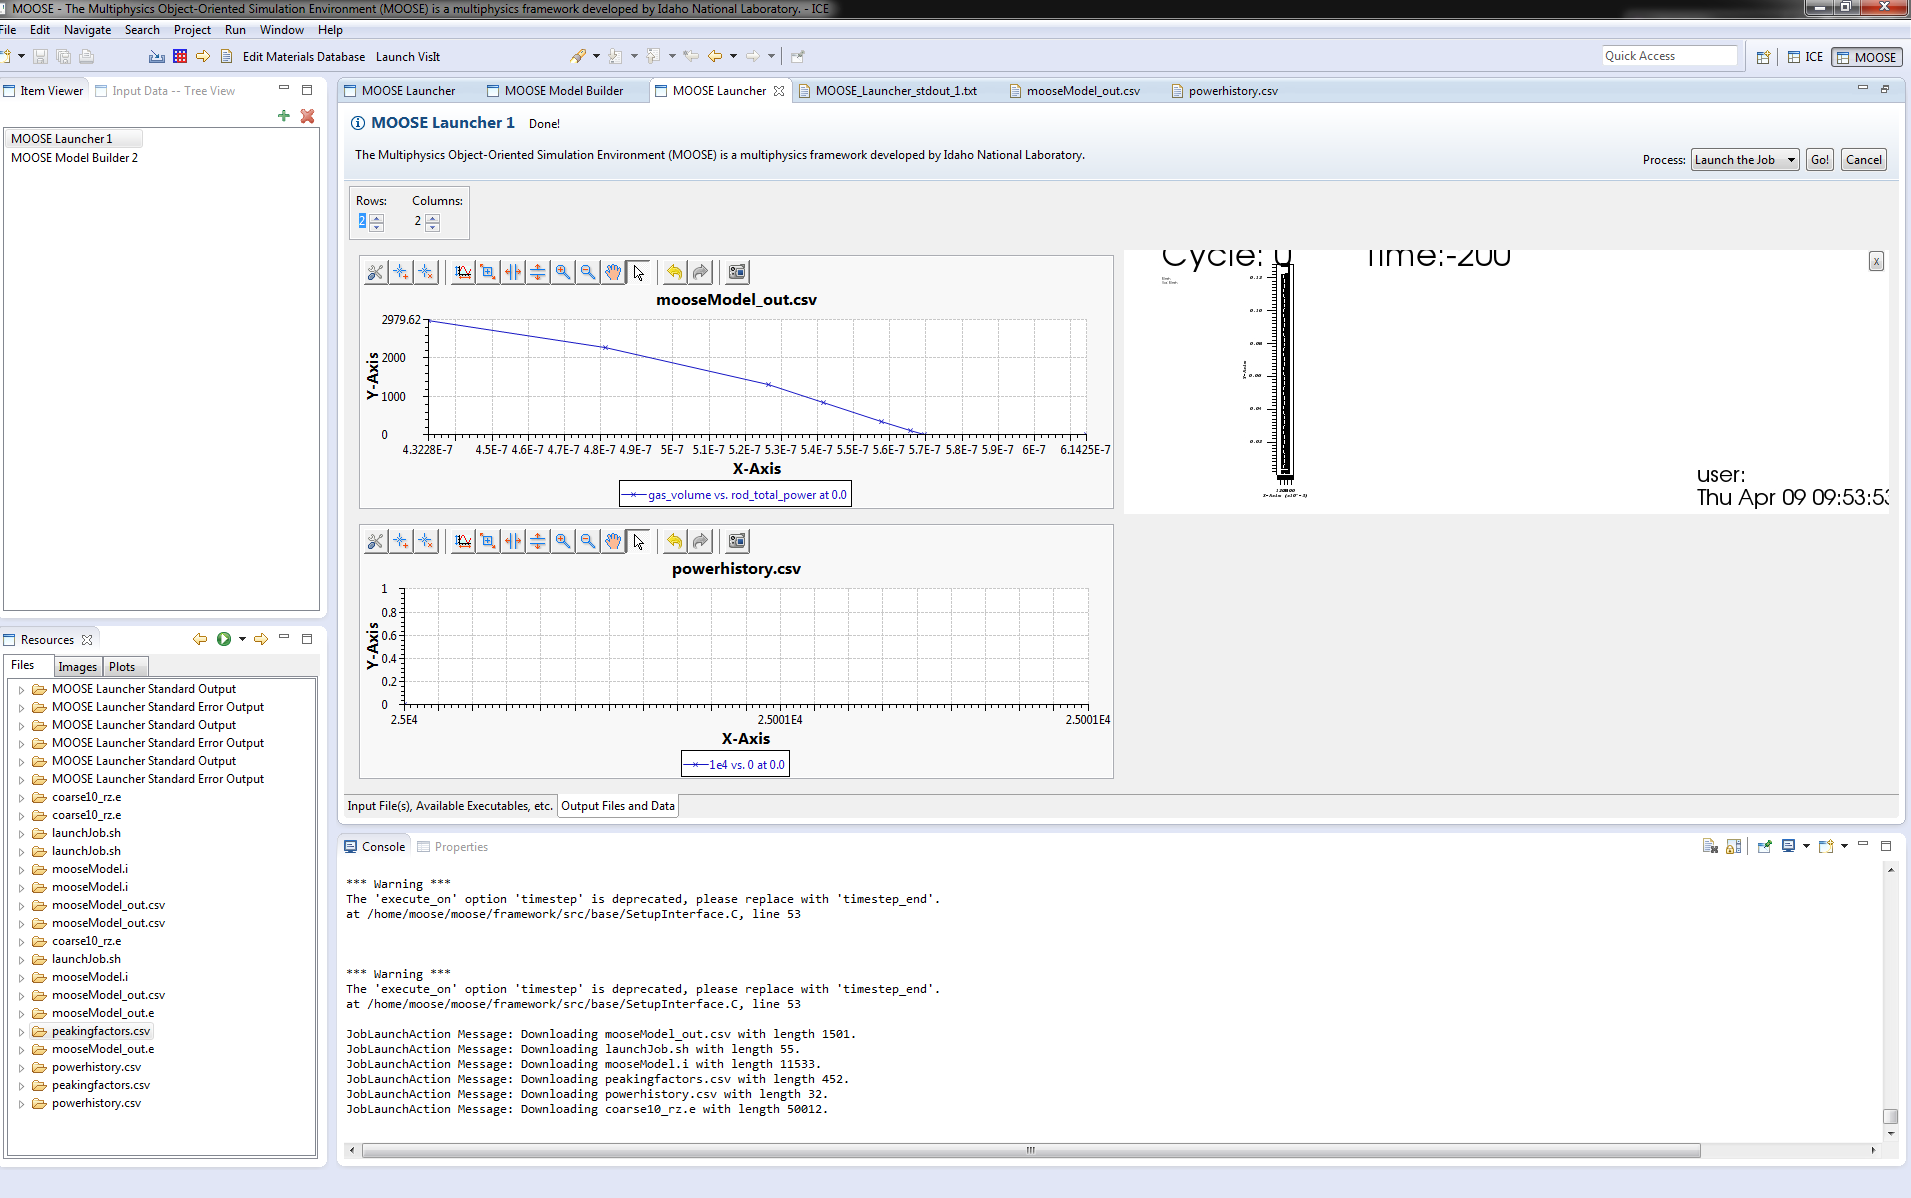Select panning hand on mooseModel_out.csv plot

pyautogui.click(x=613, y=272)
